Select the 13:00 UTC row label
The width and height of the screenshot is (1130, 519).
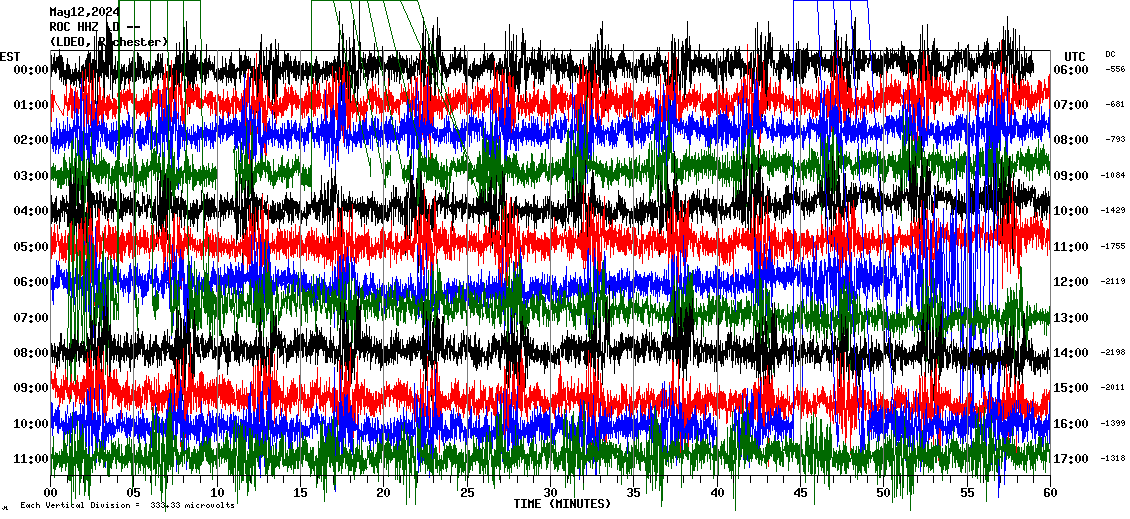(1069, 318)
